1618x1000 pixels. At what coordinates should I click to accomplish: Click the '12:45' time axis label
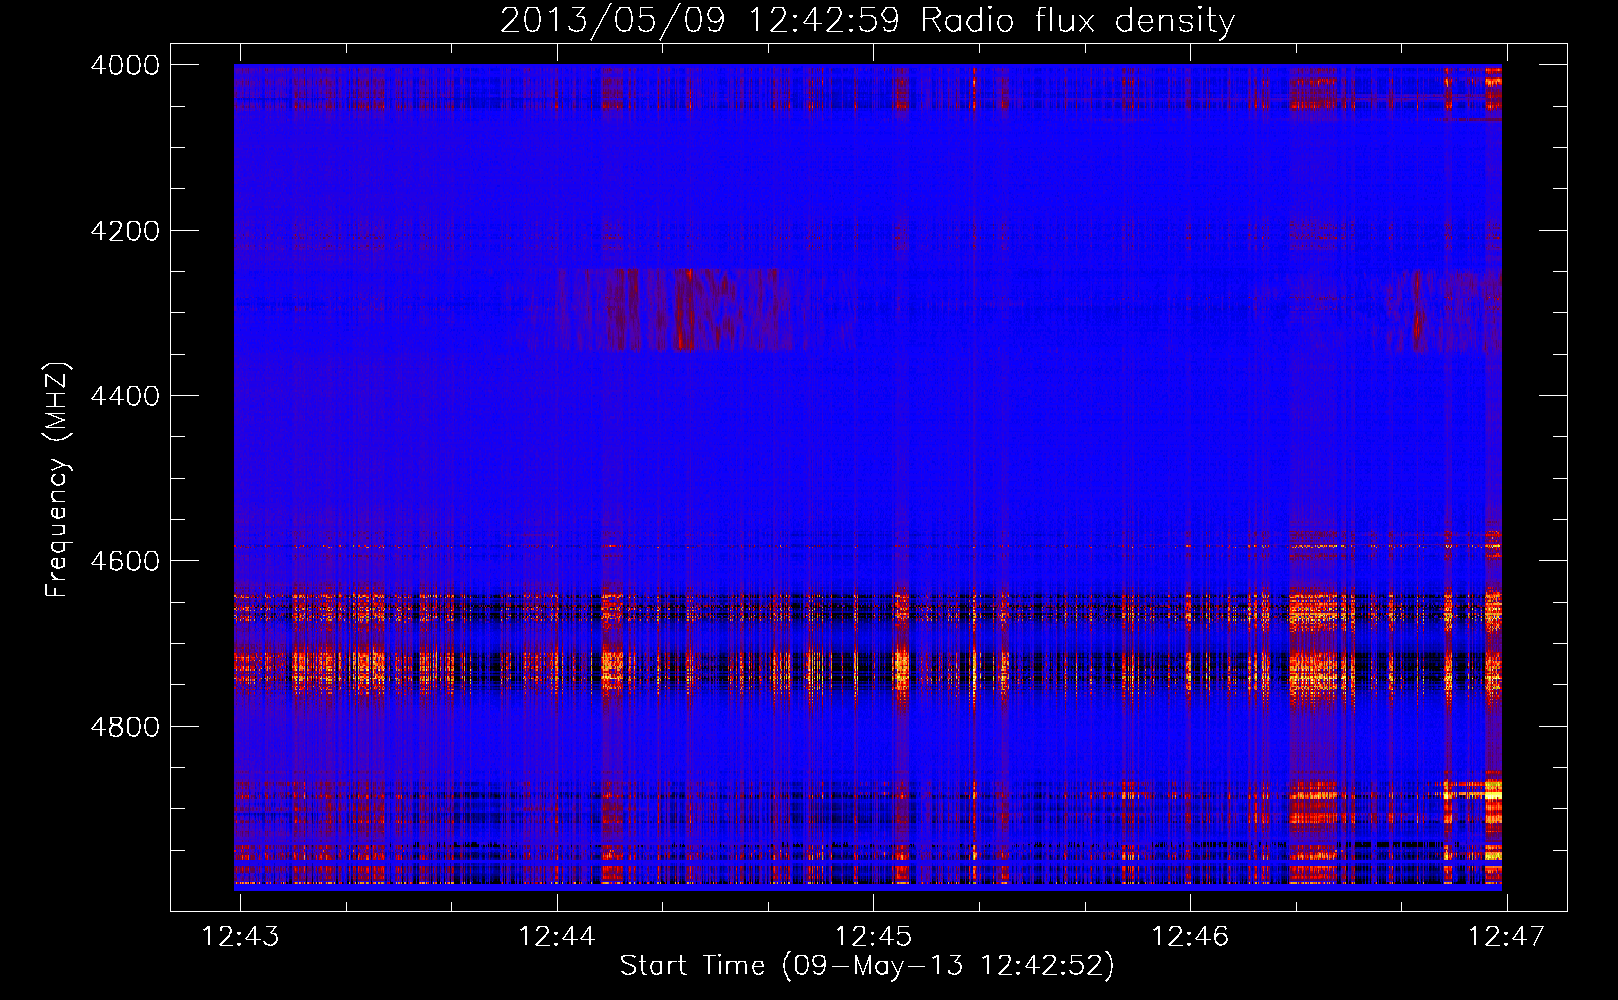tap(873, 937)
